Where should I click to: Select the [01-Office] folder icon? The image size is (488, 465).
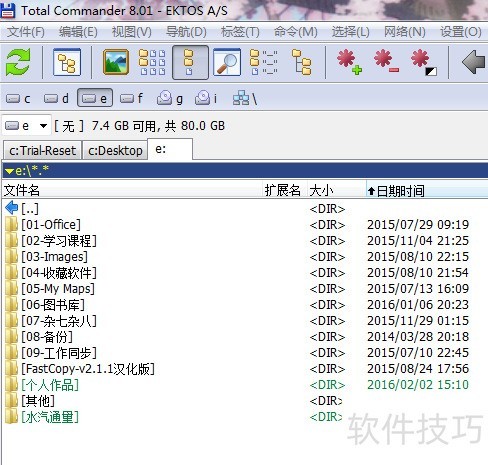coord(12,224)
